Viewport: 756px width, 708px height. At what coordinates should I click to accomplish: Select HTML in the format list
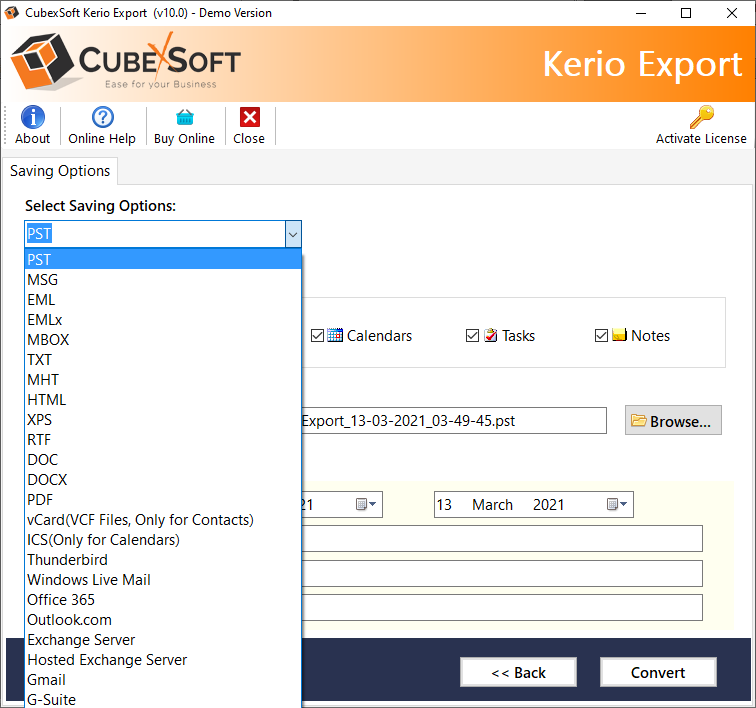point(163,400)
